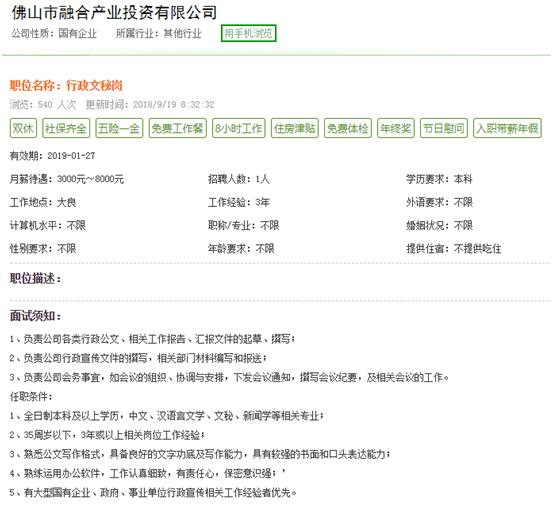Click 招聘人数: 1人
This screenshot has height=516, width=553.
[238, 179]
